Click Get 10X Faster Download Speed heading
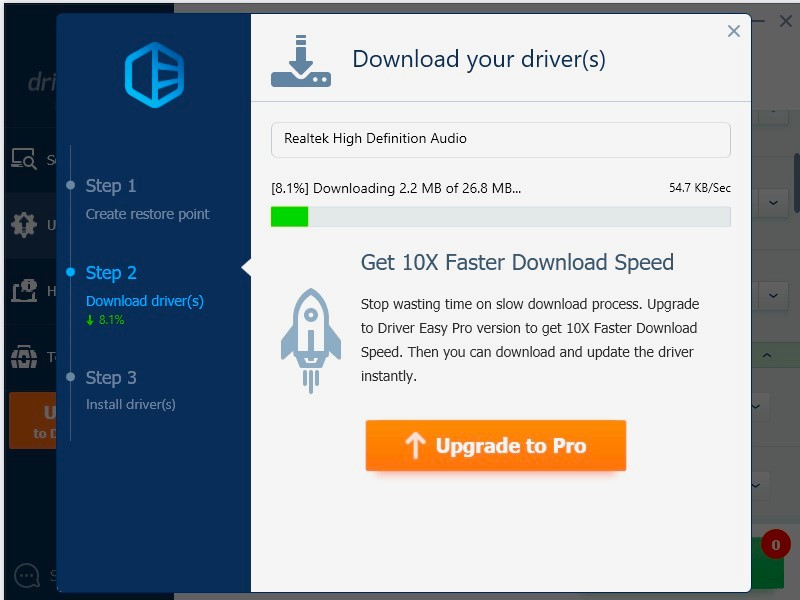Screen dimensions: 800x600 click(x=517, y=262)
